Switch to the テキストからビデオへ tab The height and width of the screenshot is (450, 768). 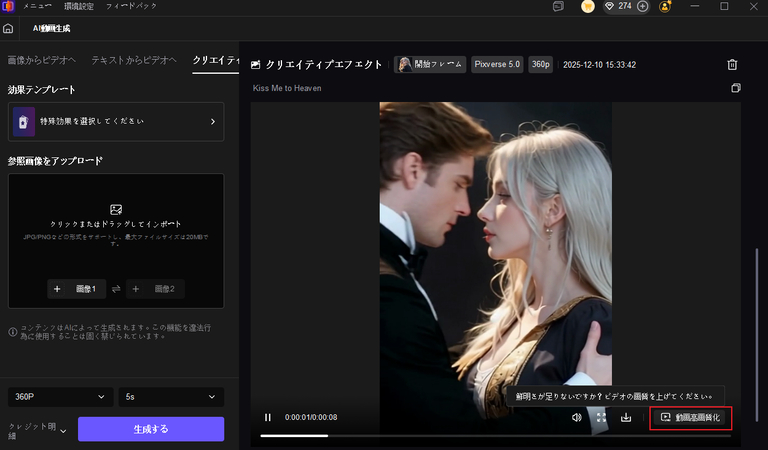[133, 61]
